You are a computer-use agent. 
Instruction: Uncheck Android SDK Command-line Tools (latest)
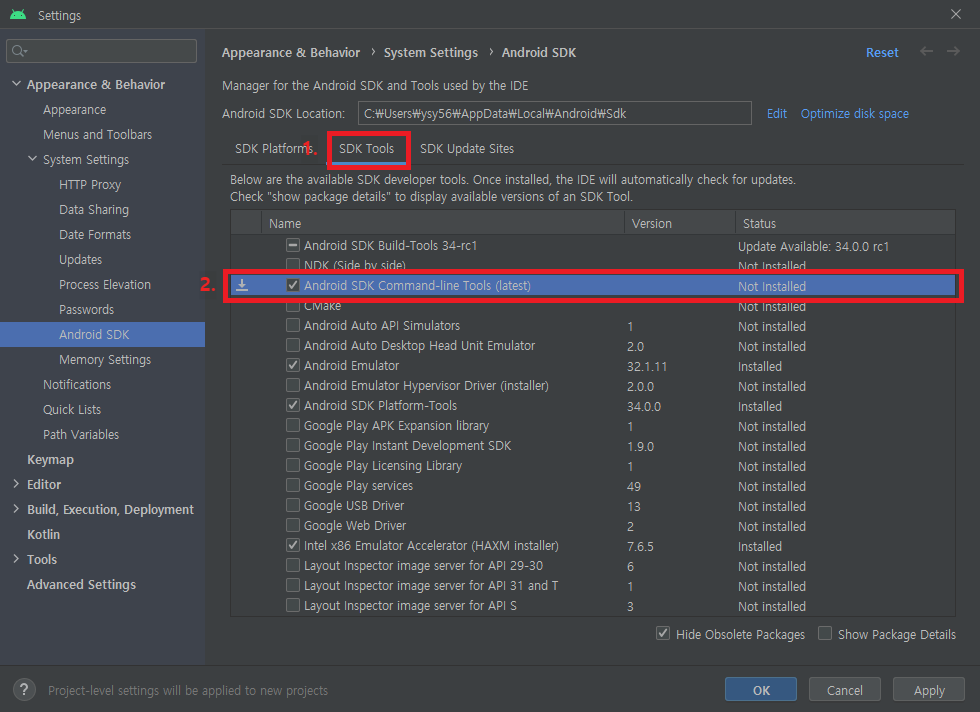click(292, 285)
